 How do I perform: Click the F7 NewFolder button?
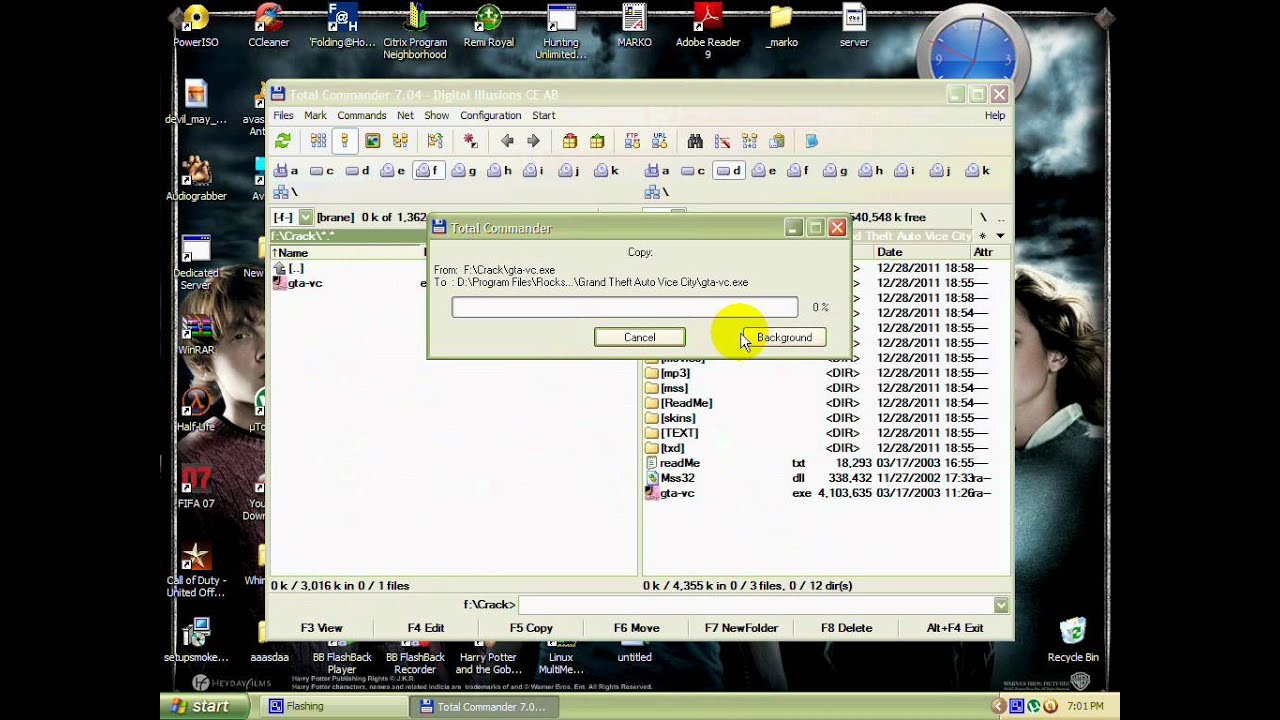click(741, 628)
